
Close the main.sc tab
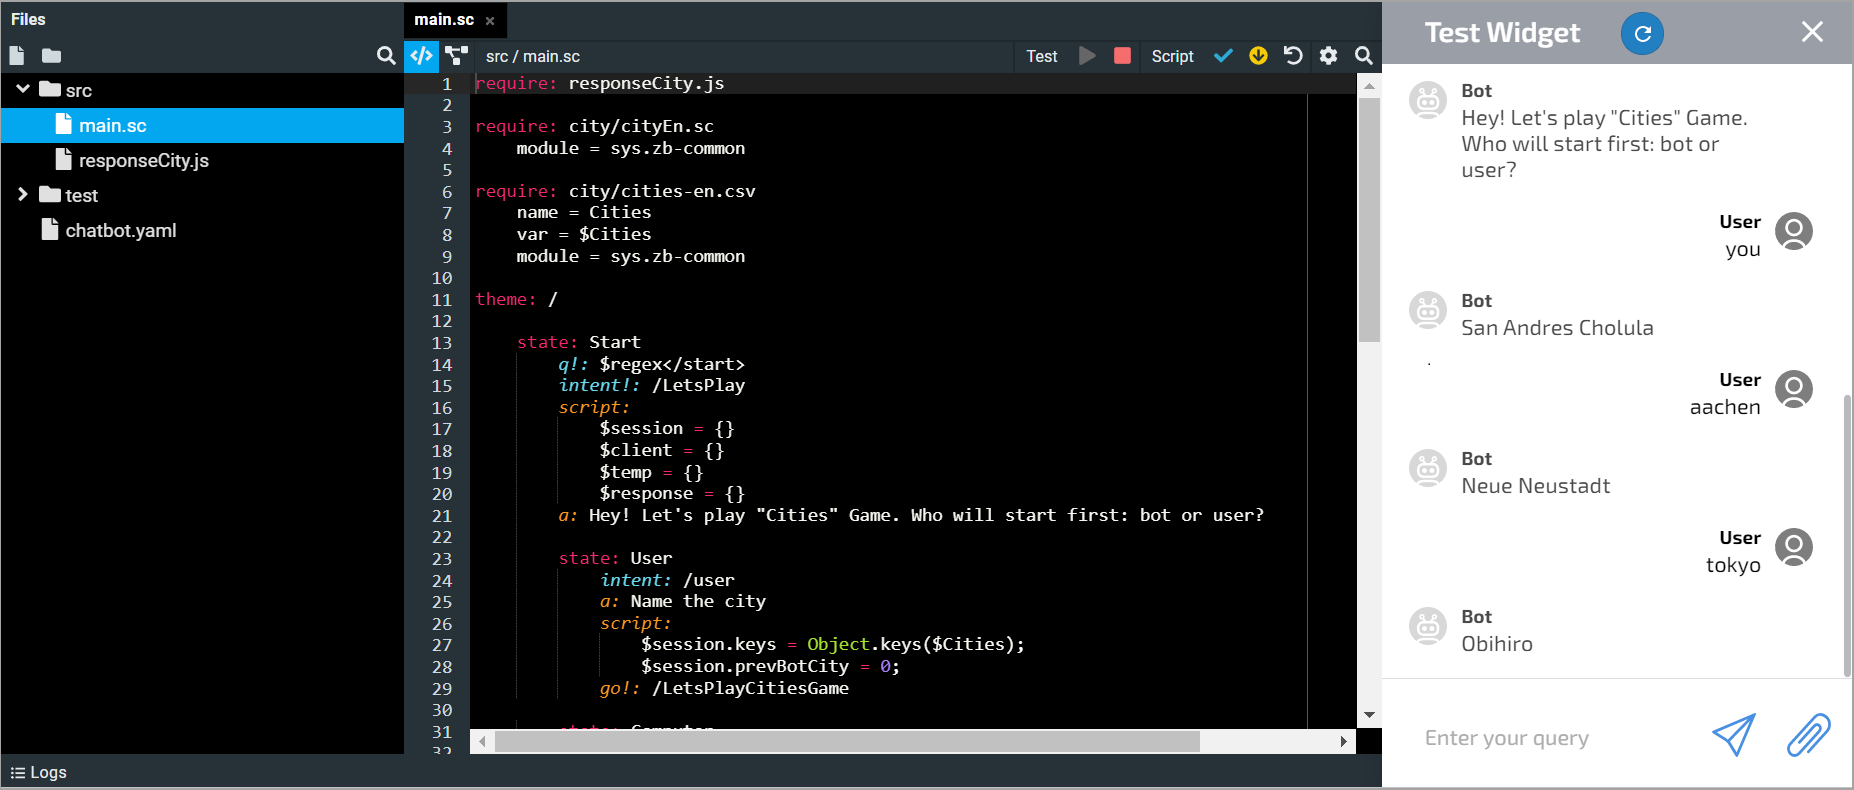coord(490,21)
